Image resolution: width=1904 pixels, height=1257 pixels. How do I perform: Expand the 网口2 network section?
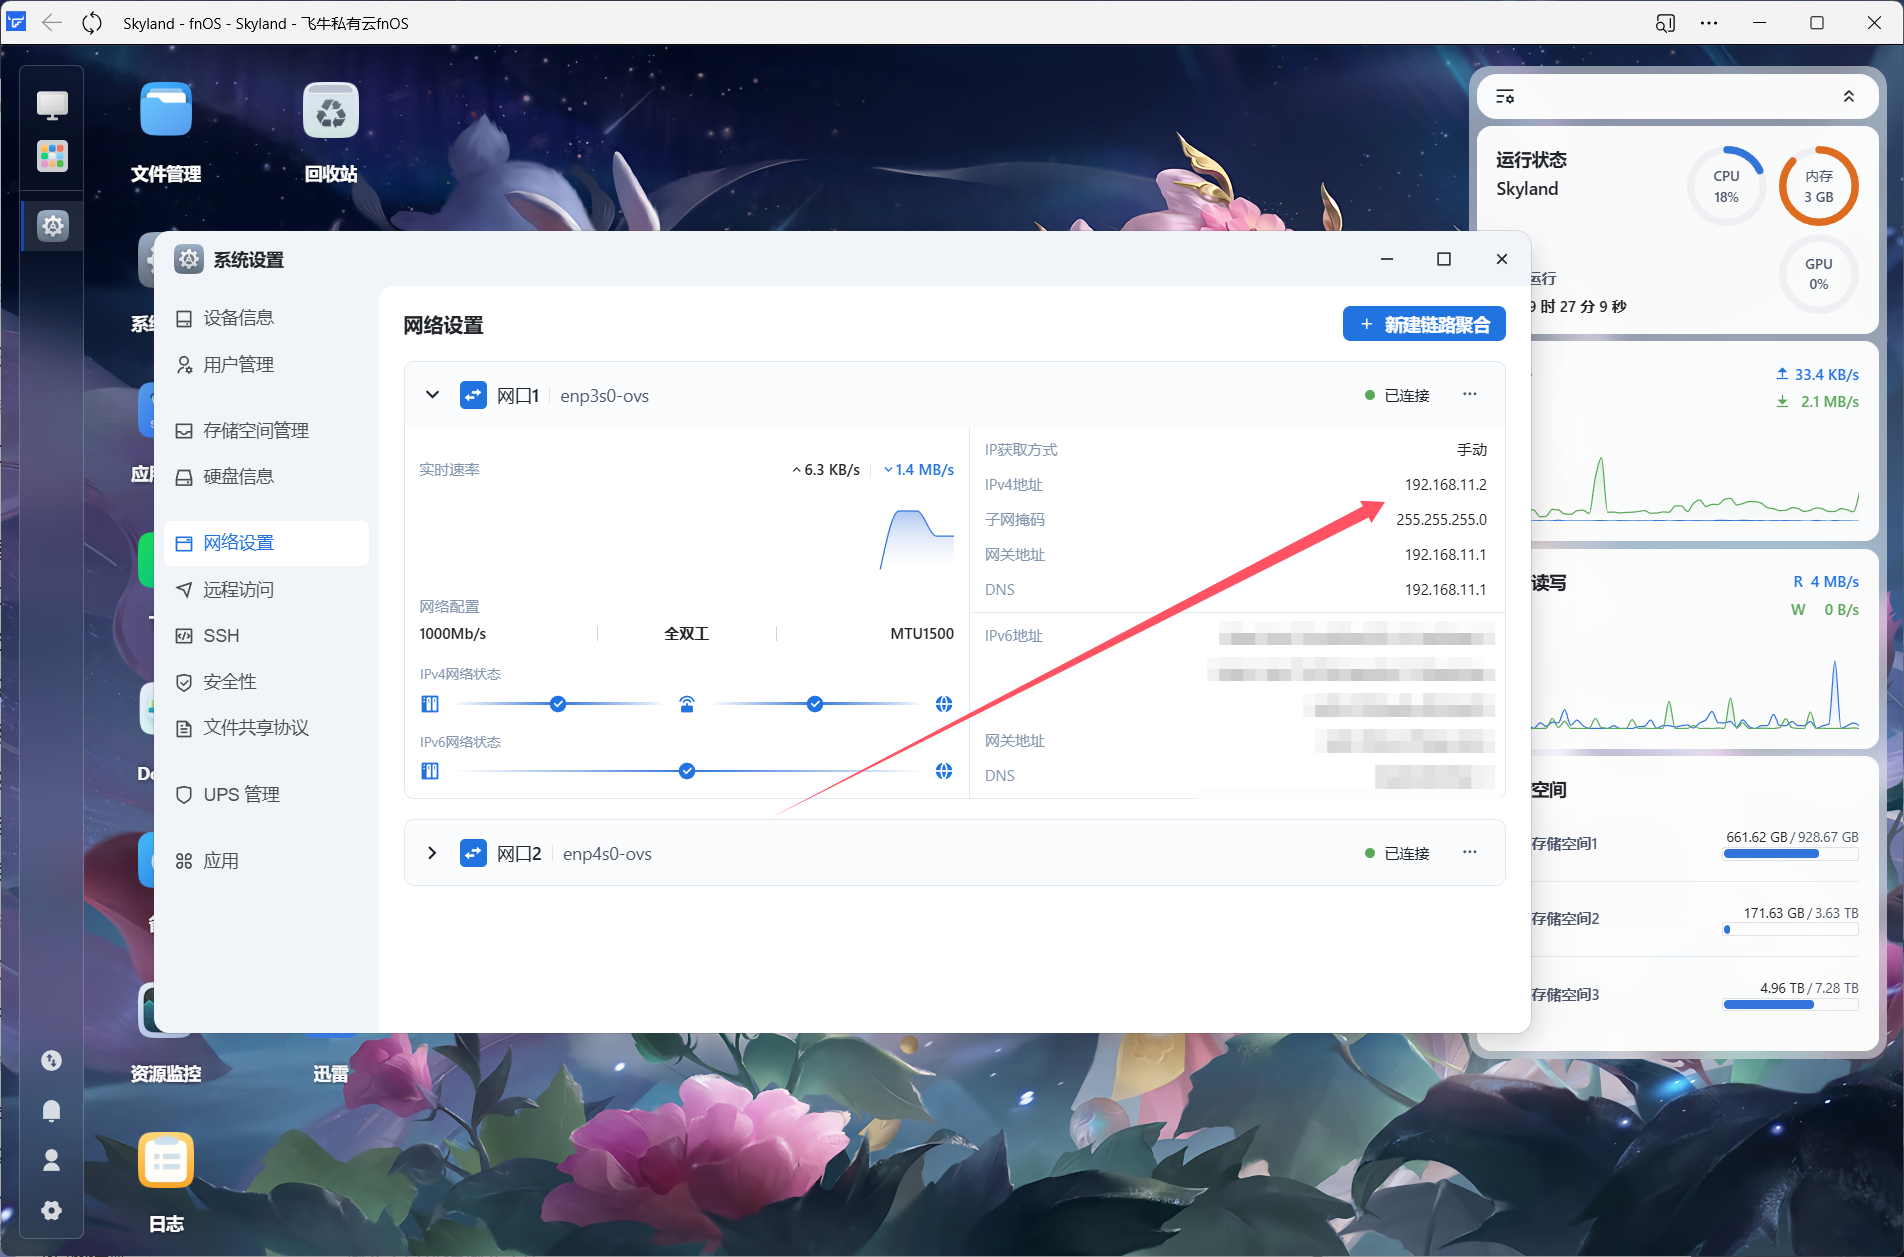click(x=432, y=853)
